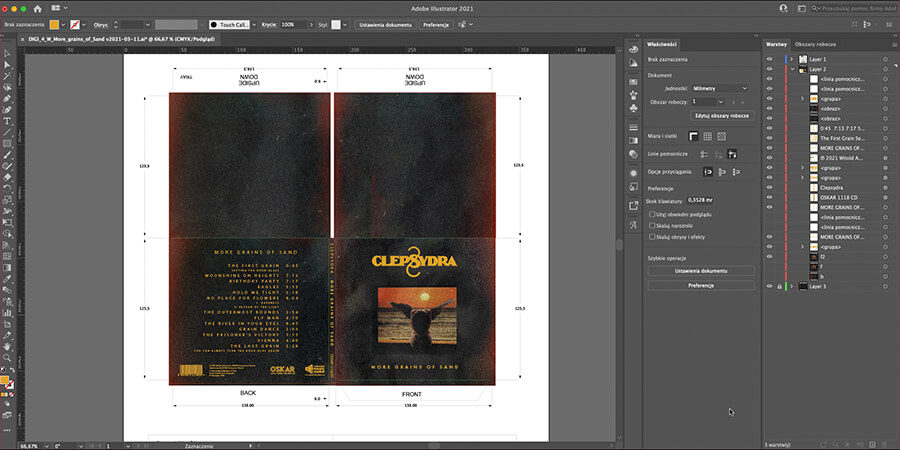Open the Brushes panel icon
Image resolution: width=900 pixels, height=450 pixels.
(x=633, y=95)
